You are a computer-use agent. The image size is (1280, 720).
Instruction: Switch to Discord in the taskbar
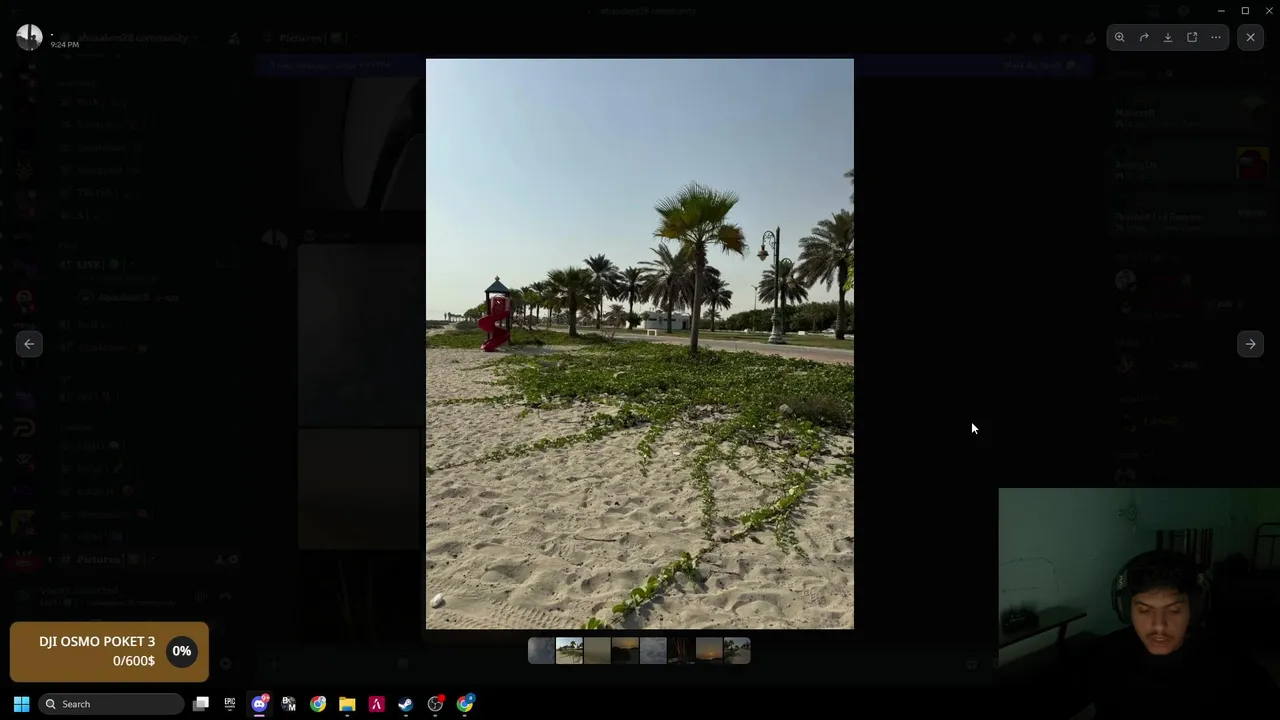pyautogui.click(x=260, y=704)
